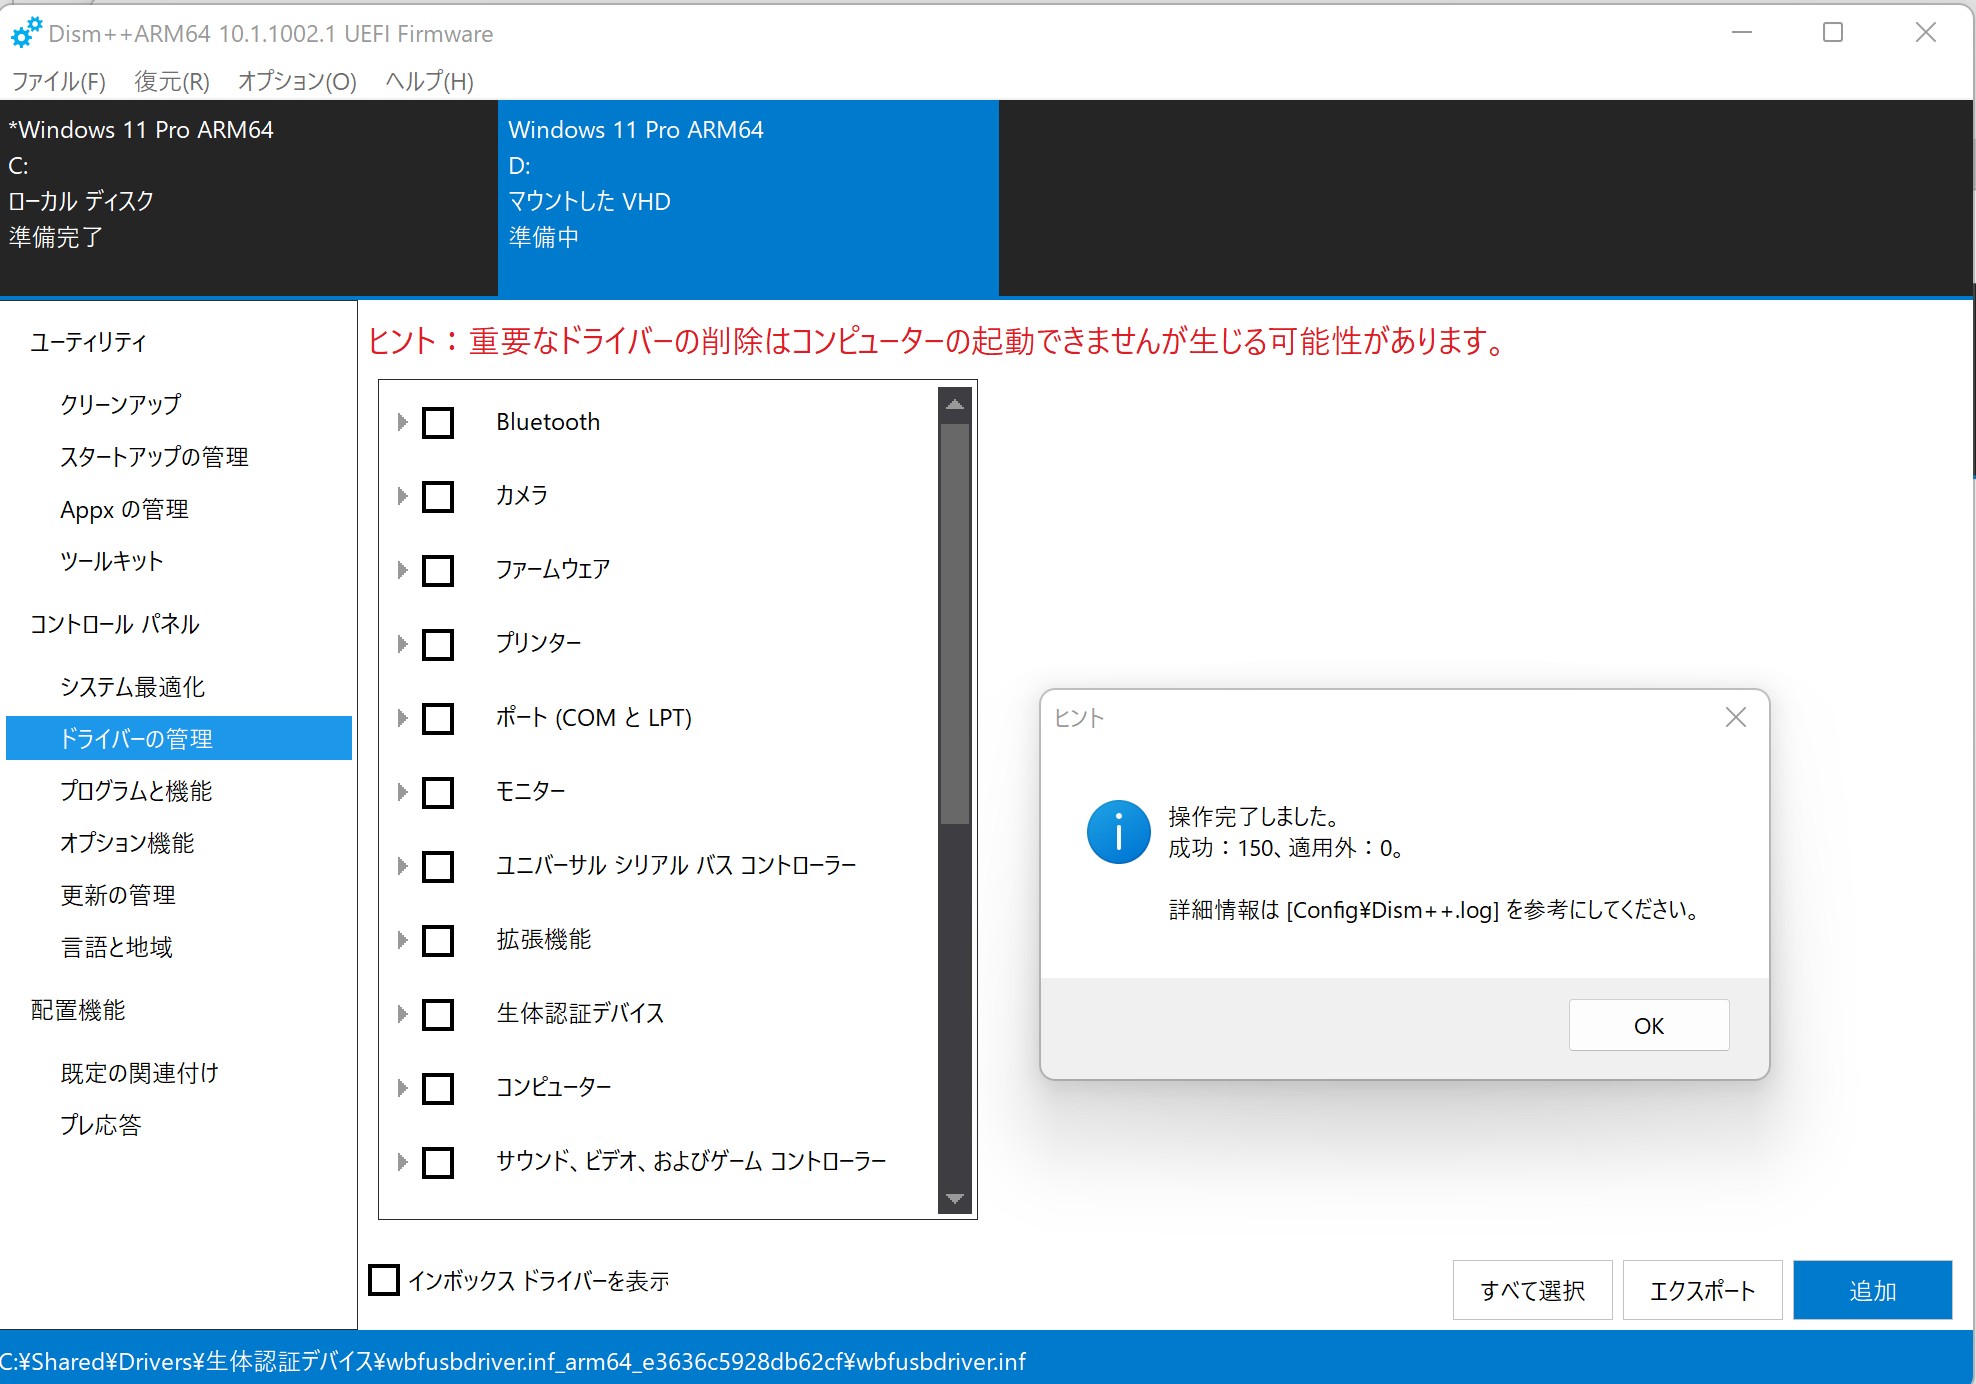Click the driver list scroll-down arrow
This screenshot has height=1384, width=1976.
[x=955, y=1198]
